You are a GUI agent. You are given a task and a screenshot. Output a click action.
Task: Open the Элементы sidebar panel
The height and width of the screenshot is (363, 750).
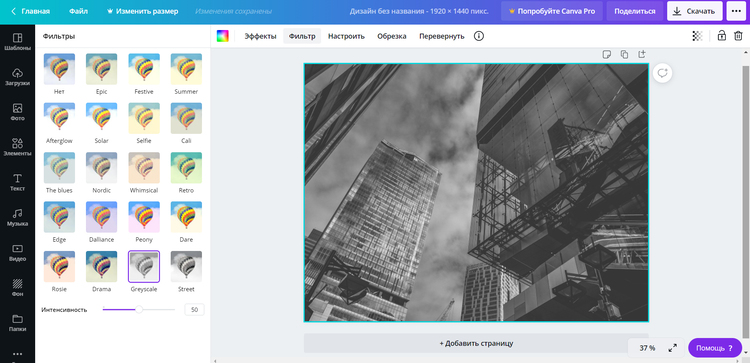(x=17, y=147)
